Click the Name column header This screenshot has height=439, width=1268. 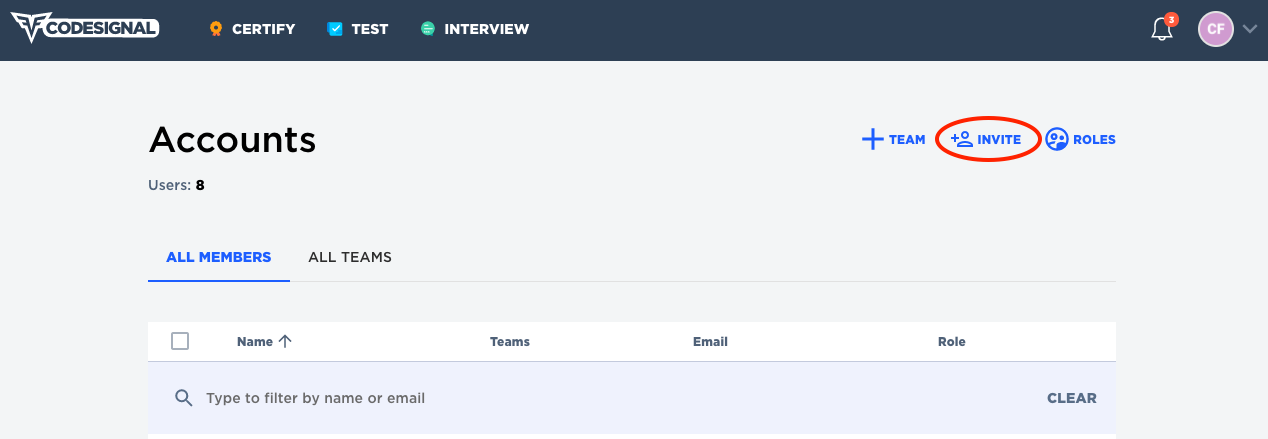(255, 341)
